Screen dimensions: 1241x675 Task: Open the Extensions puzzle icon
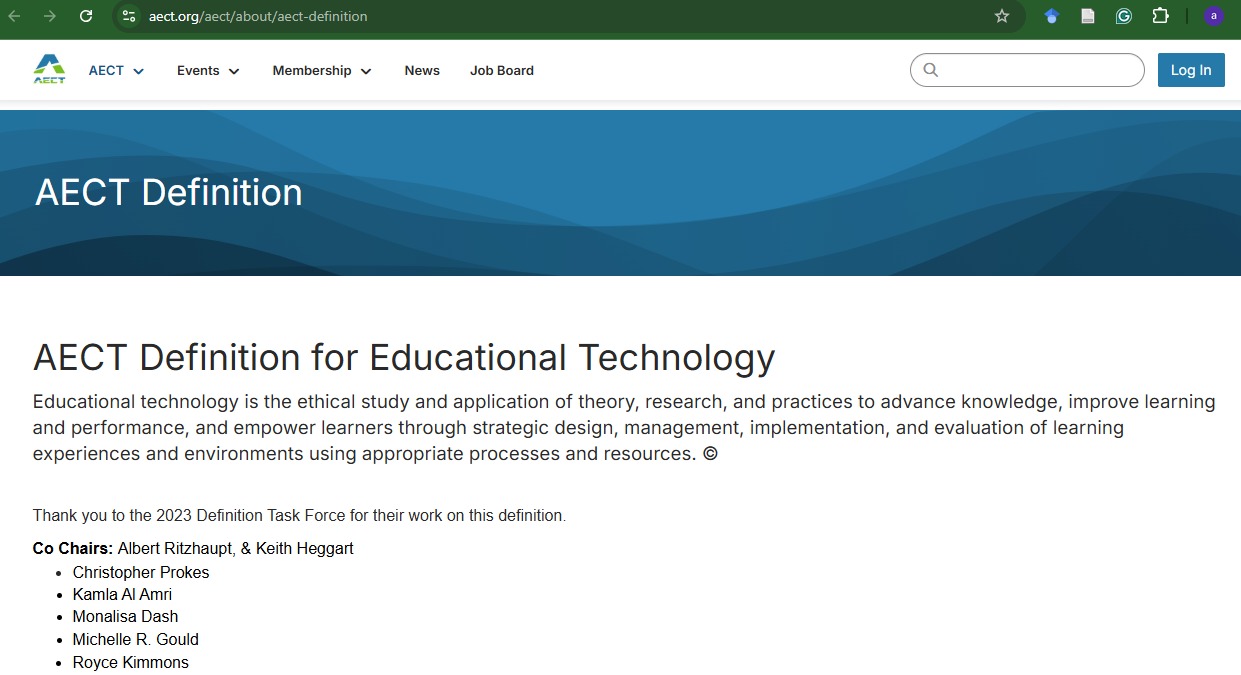point(1160,16)
